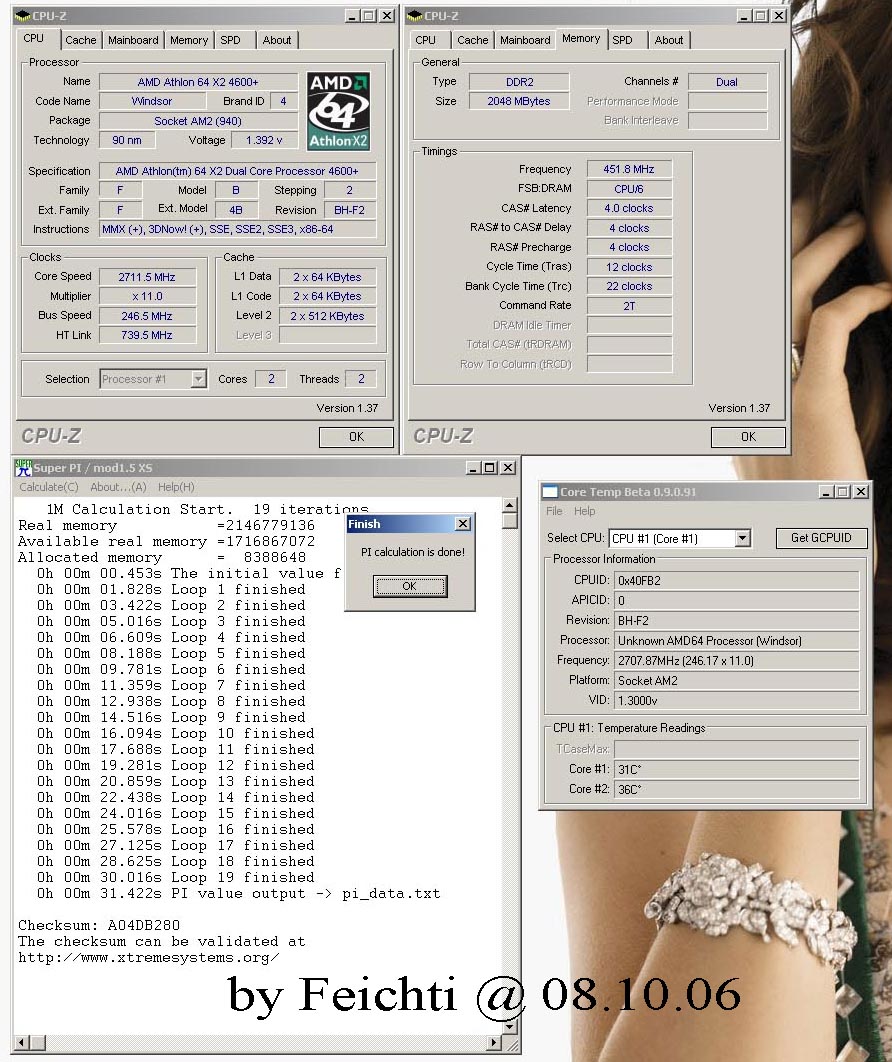The image size is (892, 1062).
Task: Open the File menu in Core Temp
Action: coord(554,511)
